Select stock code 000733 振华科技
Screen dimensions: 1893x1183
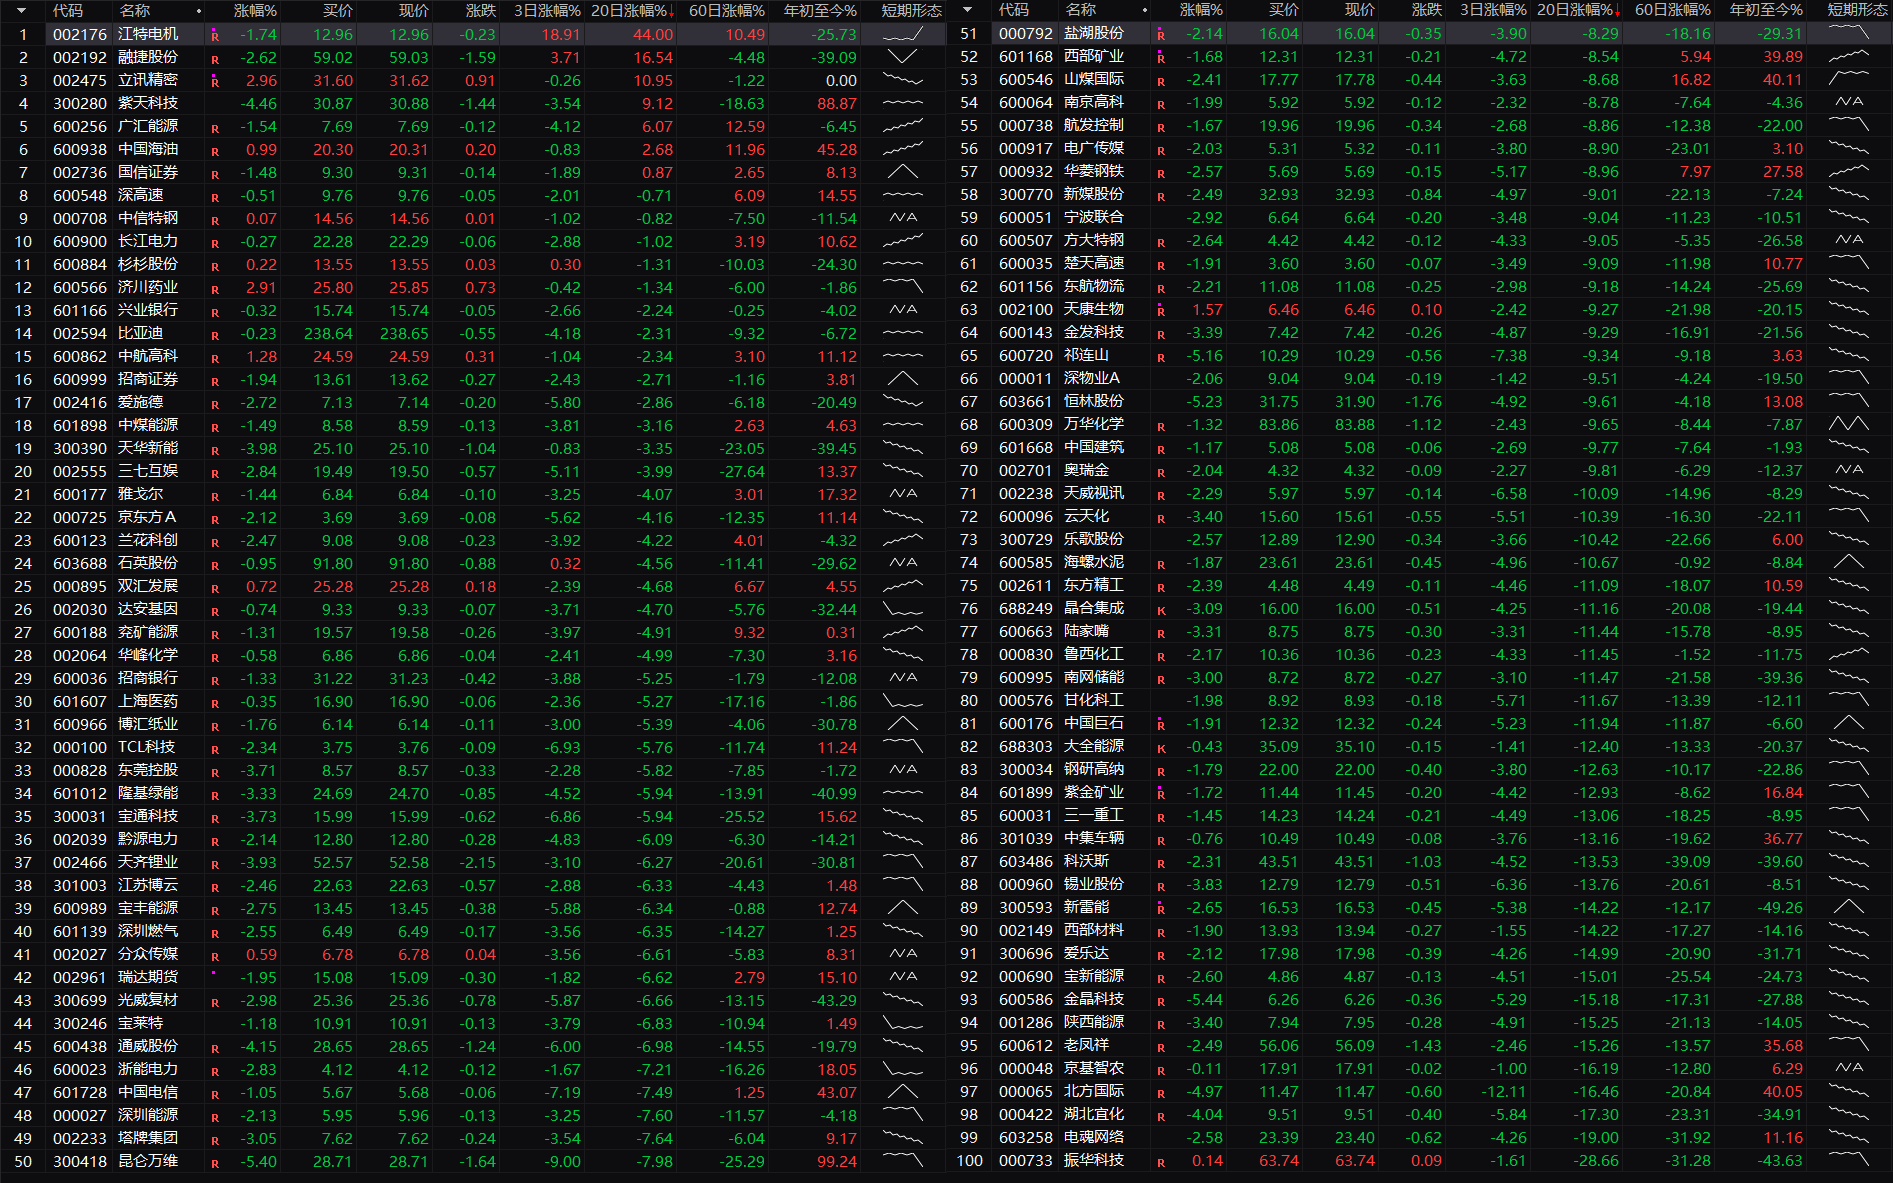(x=1026, y=1160)
